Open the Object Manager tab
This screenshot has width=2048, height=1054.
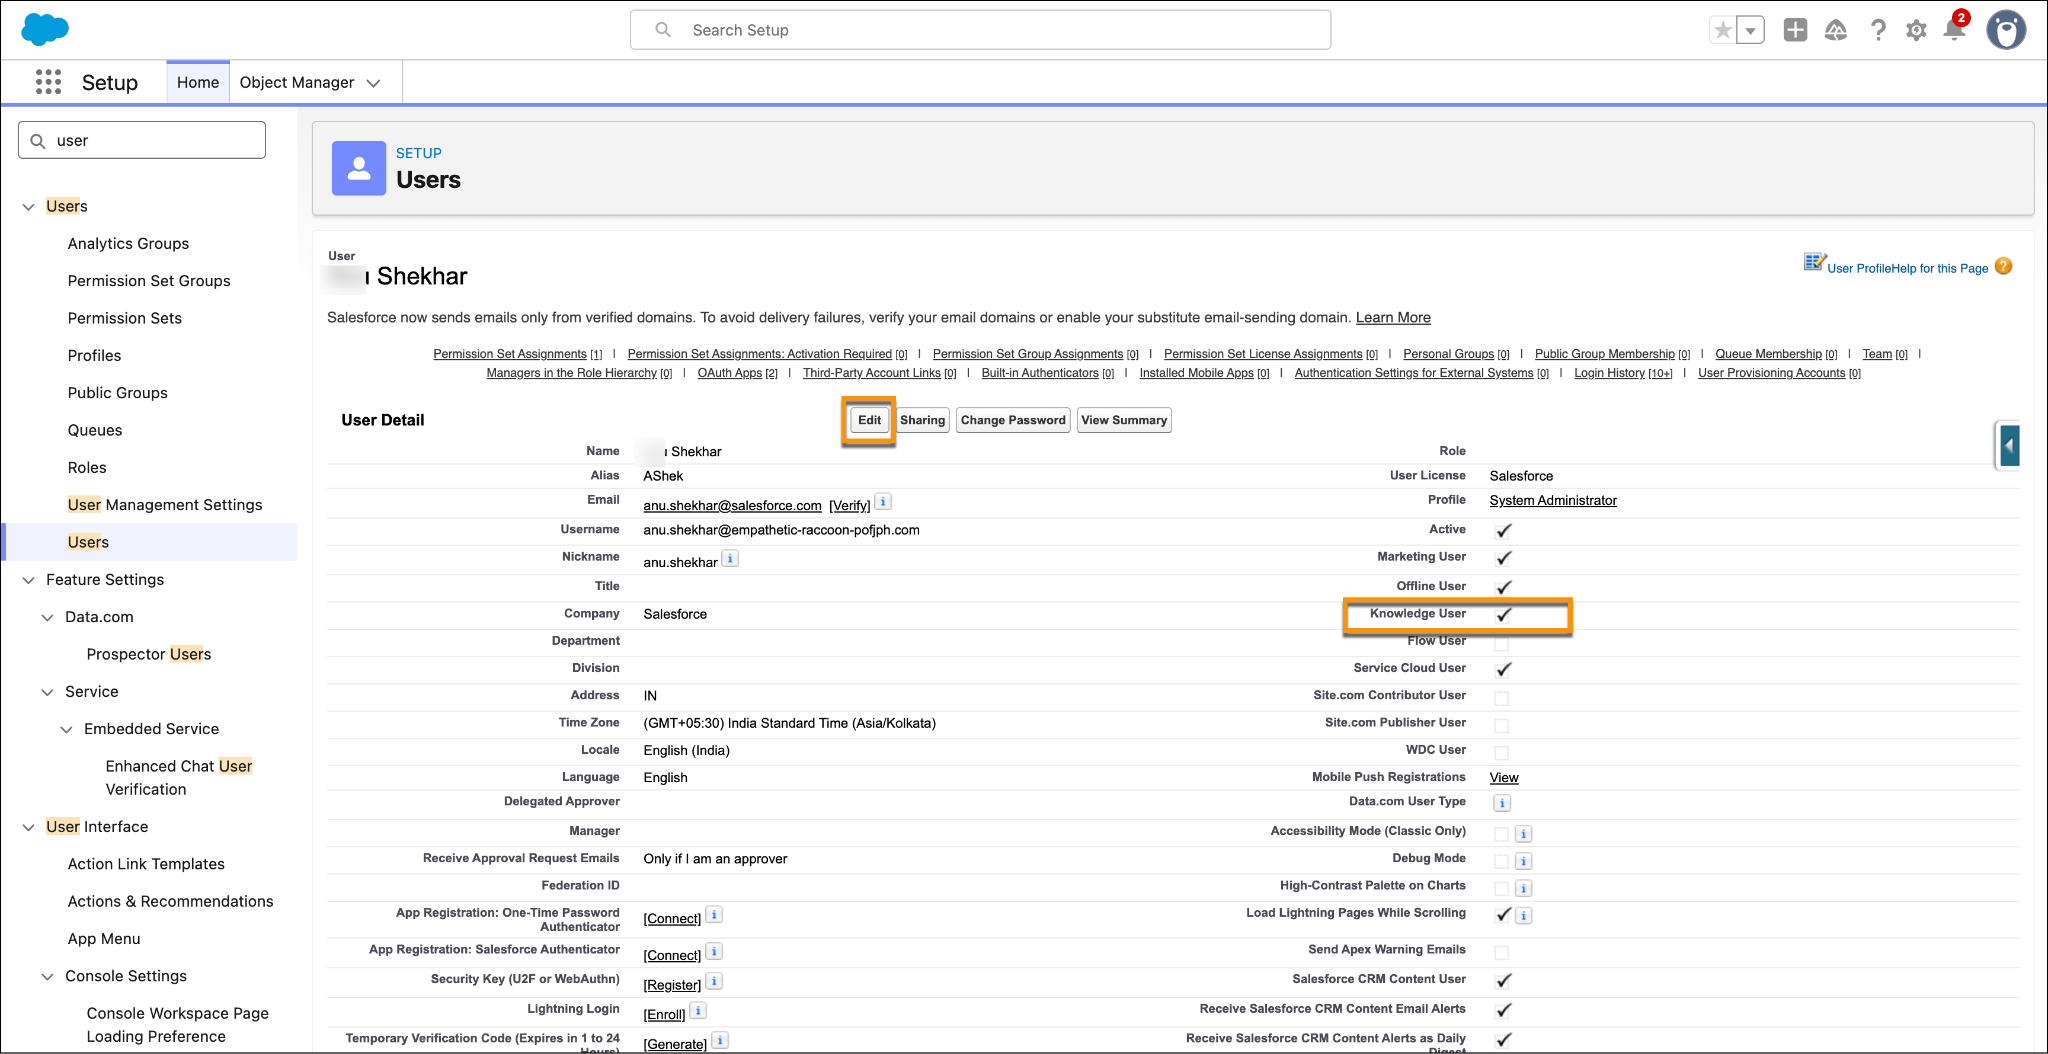tap(297, 82)
